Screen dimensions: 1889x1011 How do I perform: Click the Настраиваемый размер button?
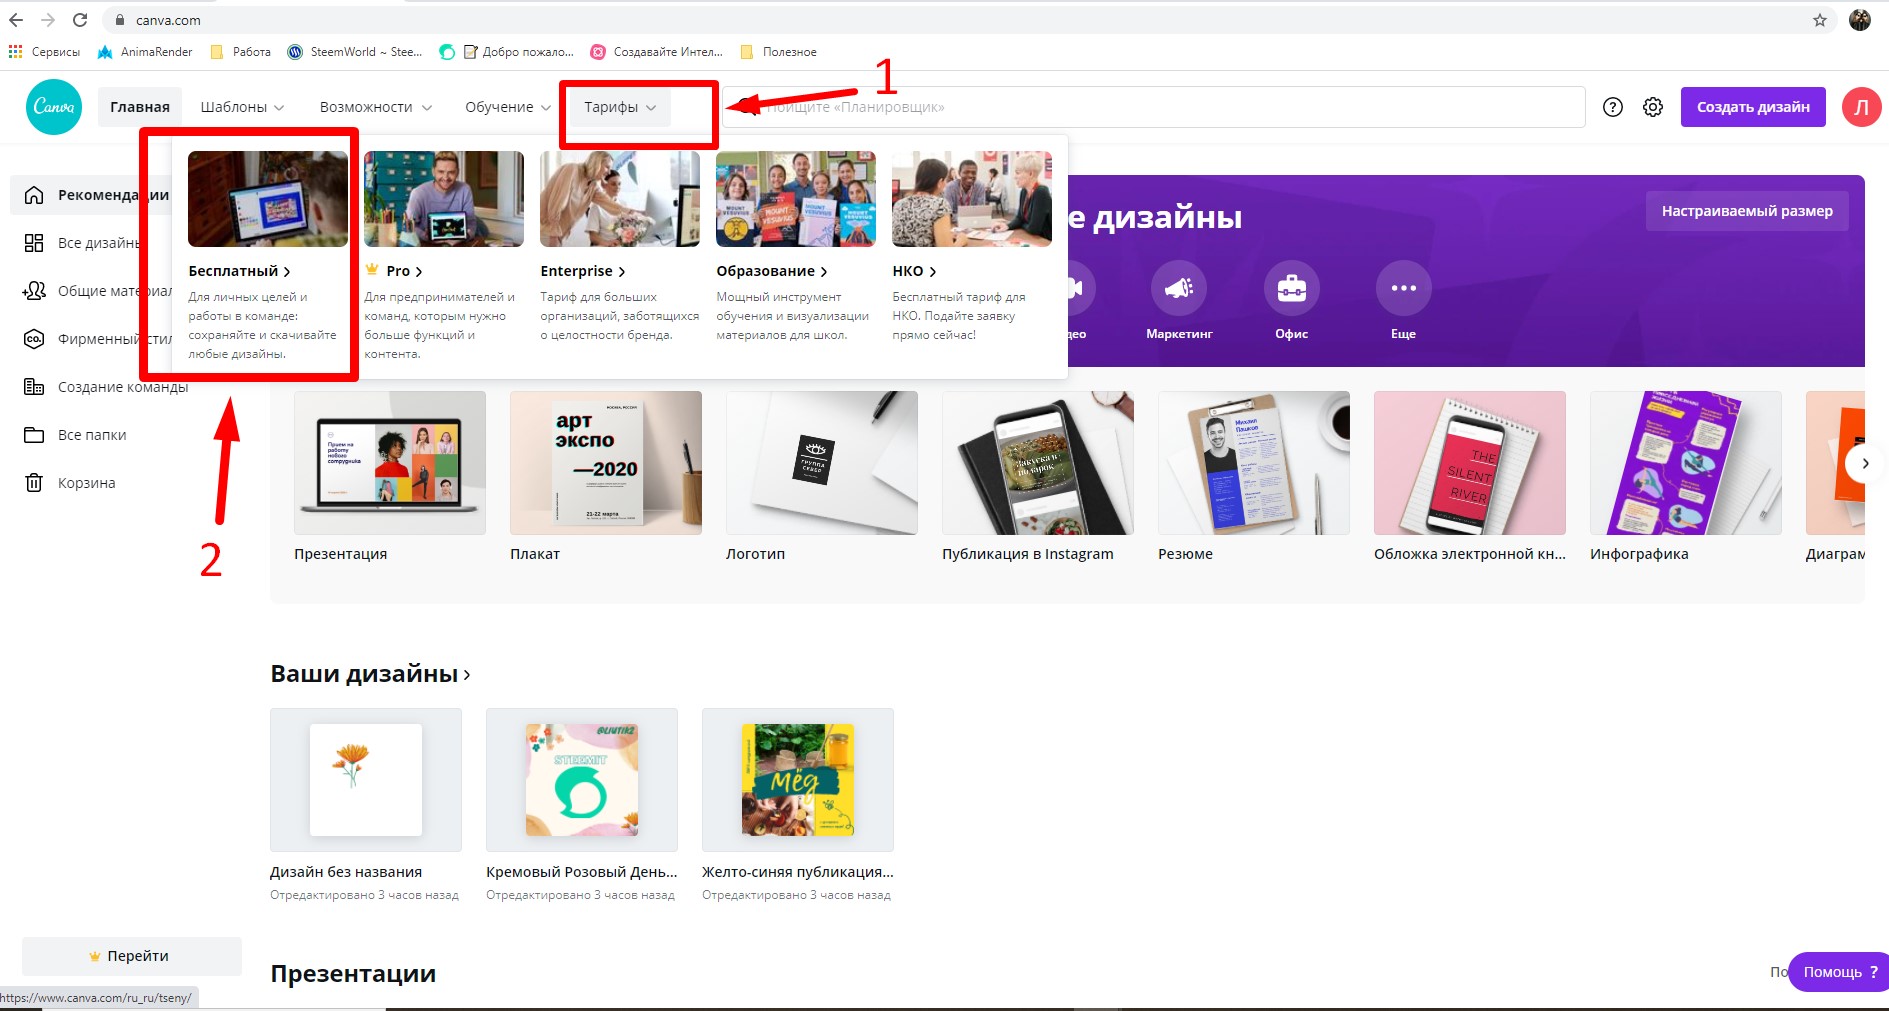pyautogui.click(x=1747, y=211)
